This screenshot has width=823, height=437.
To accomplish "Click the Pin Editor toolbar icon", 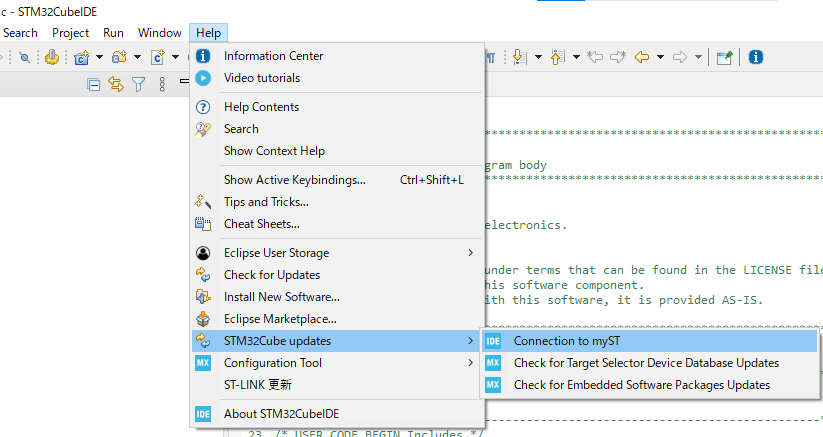I will (x=725, y=57).
